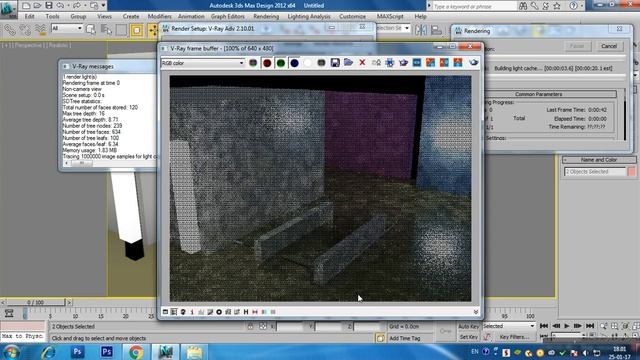640x360 pixels.
Task: Open the MAXScript menu
Action: pyautogui.click(x=390, y=16)
